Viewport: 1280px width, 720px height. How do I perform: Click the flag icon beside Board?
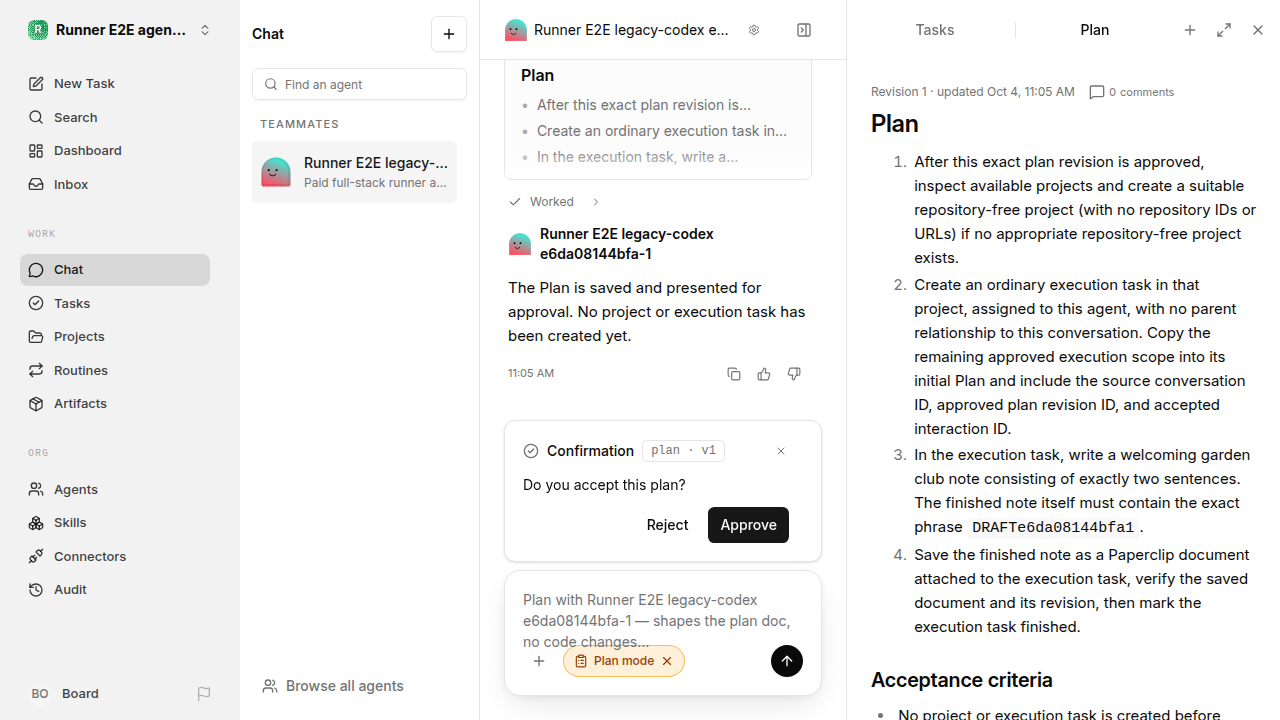coord(204,694)
